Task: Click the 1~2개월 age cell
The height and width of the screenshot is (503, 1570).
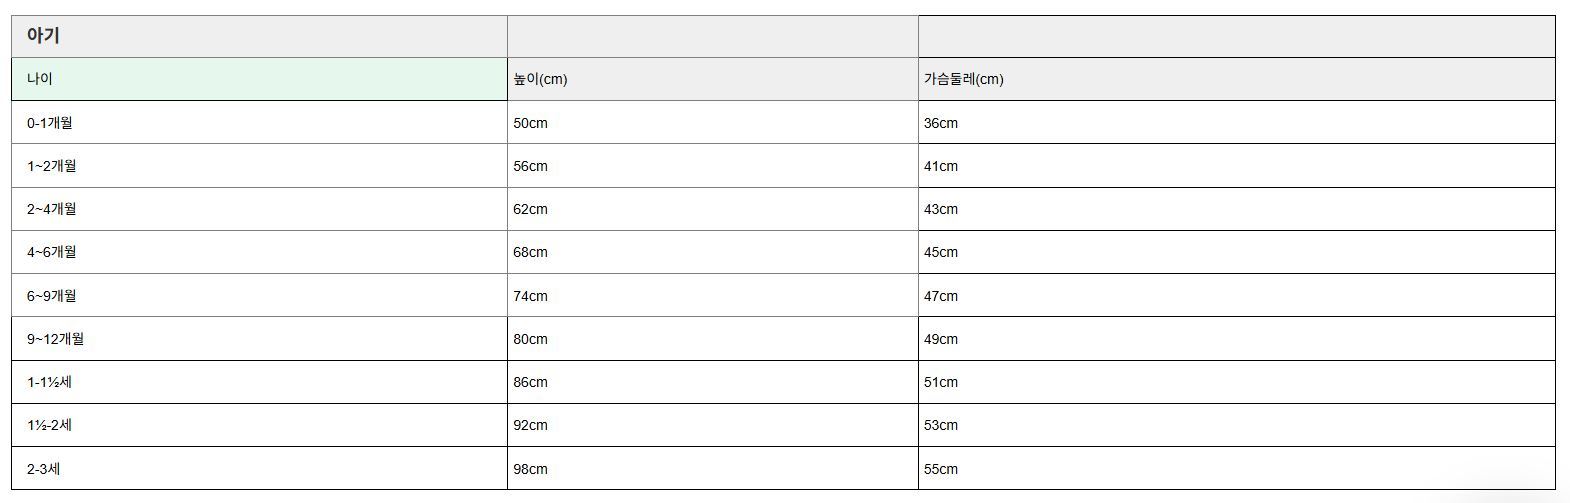Action: 259,165
